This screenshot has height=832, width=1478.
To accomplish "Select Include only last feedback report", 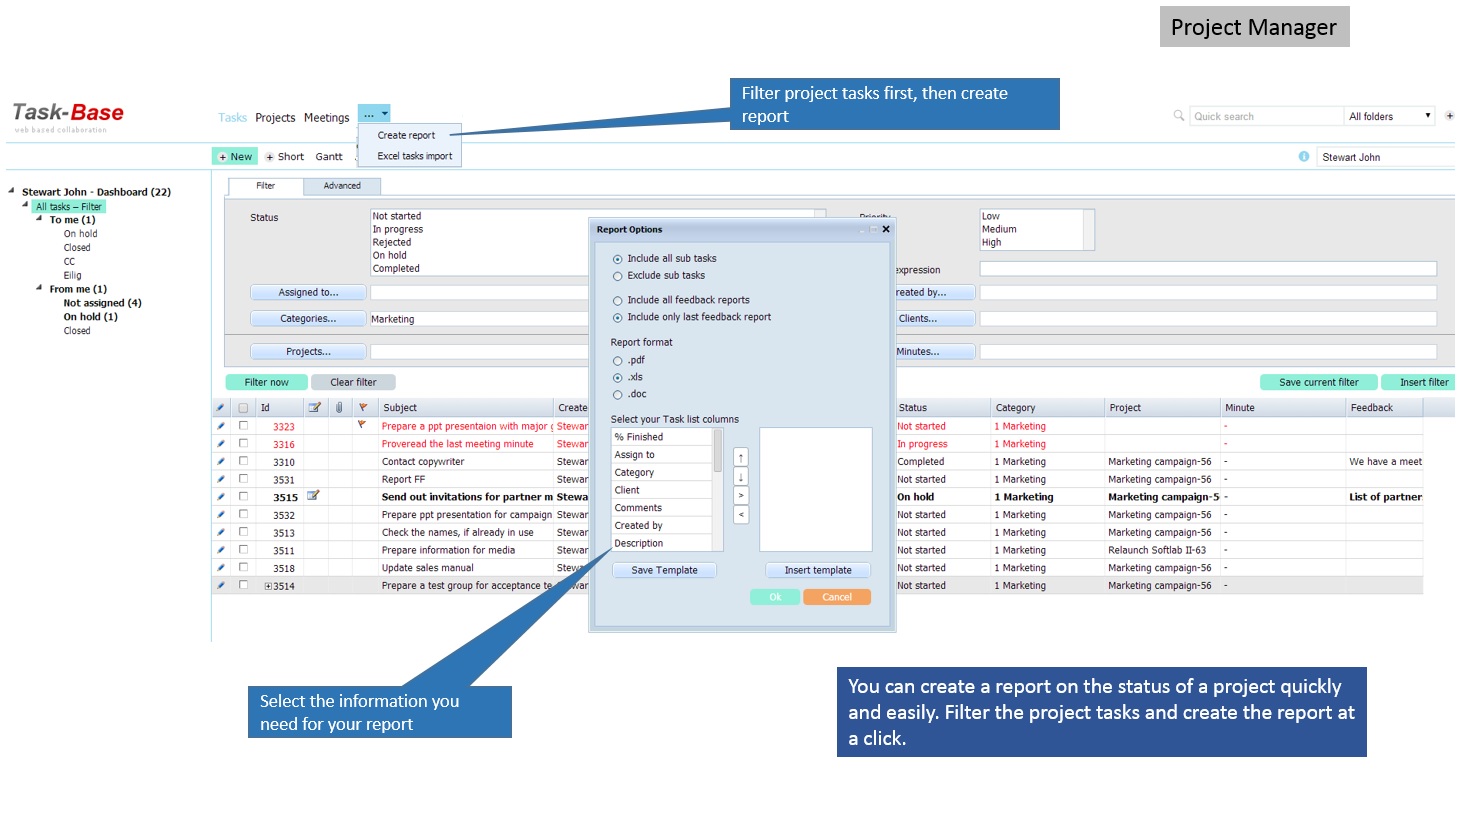I will pos(618,318).
